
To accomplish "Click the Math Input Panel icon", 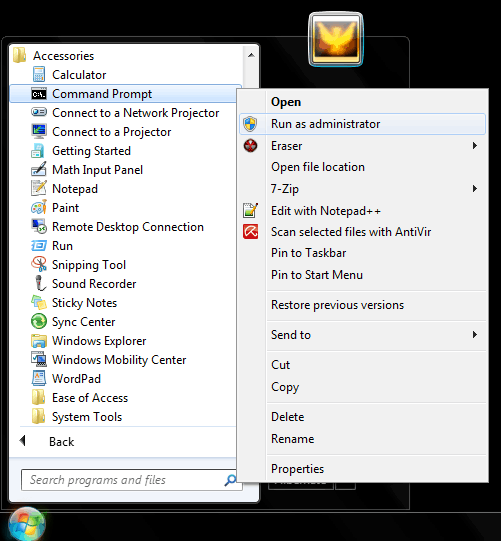I will coord(39,169).
